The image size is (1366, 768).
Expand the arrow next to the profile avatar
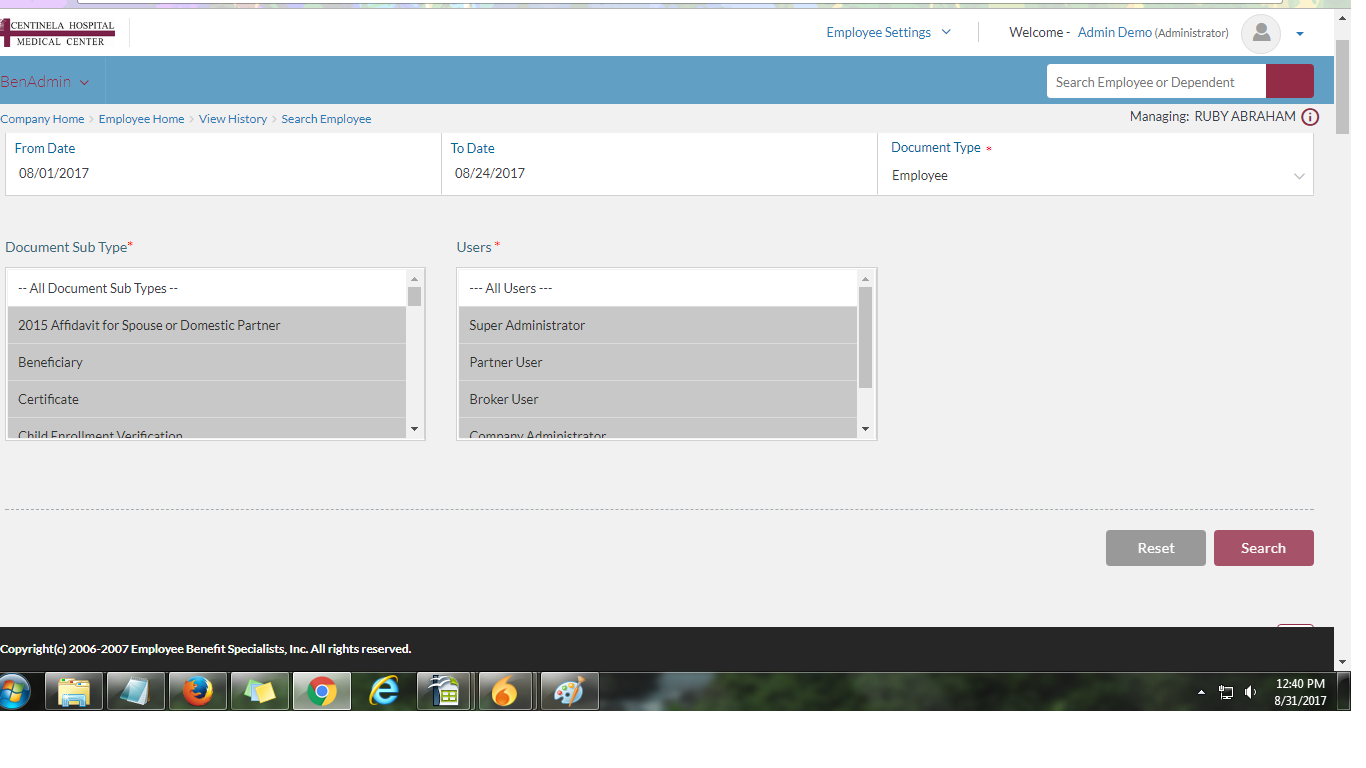pos(1299,34)
